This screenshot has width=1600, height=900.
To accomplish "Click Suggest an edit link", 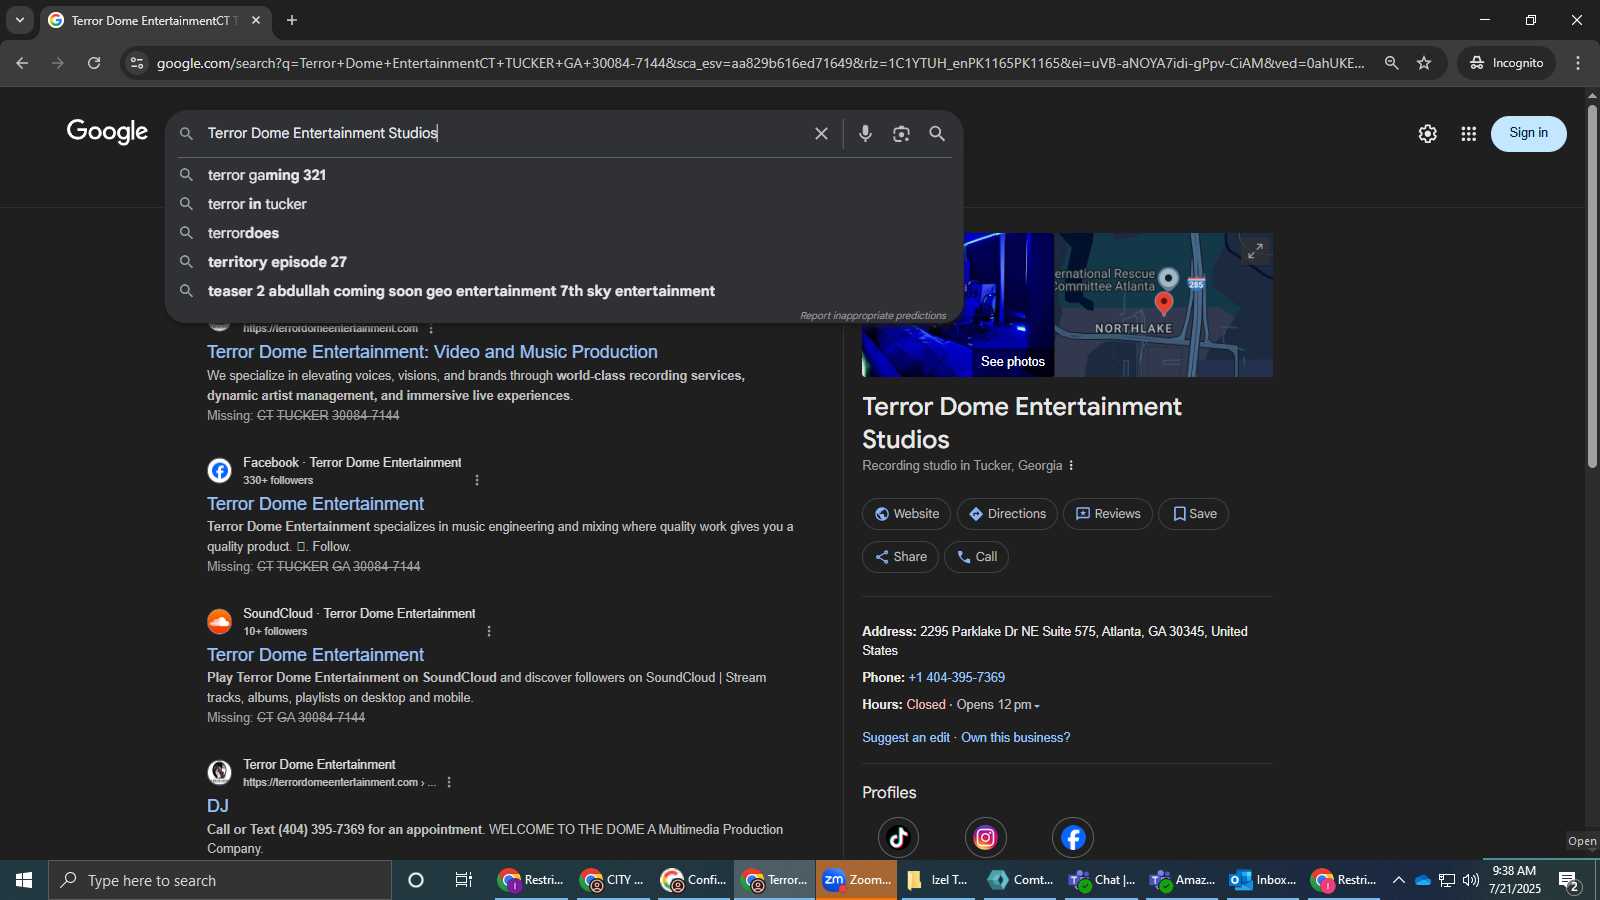I will pos(906,738).
